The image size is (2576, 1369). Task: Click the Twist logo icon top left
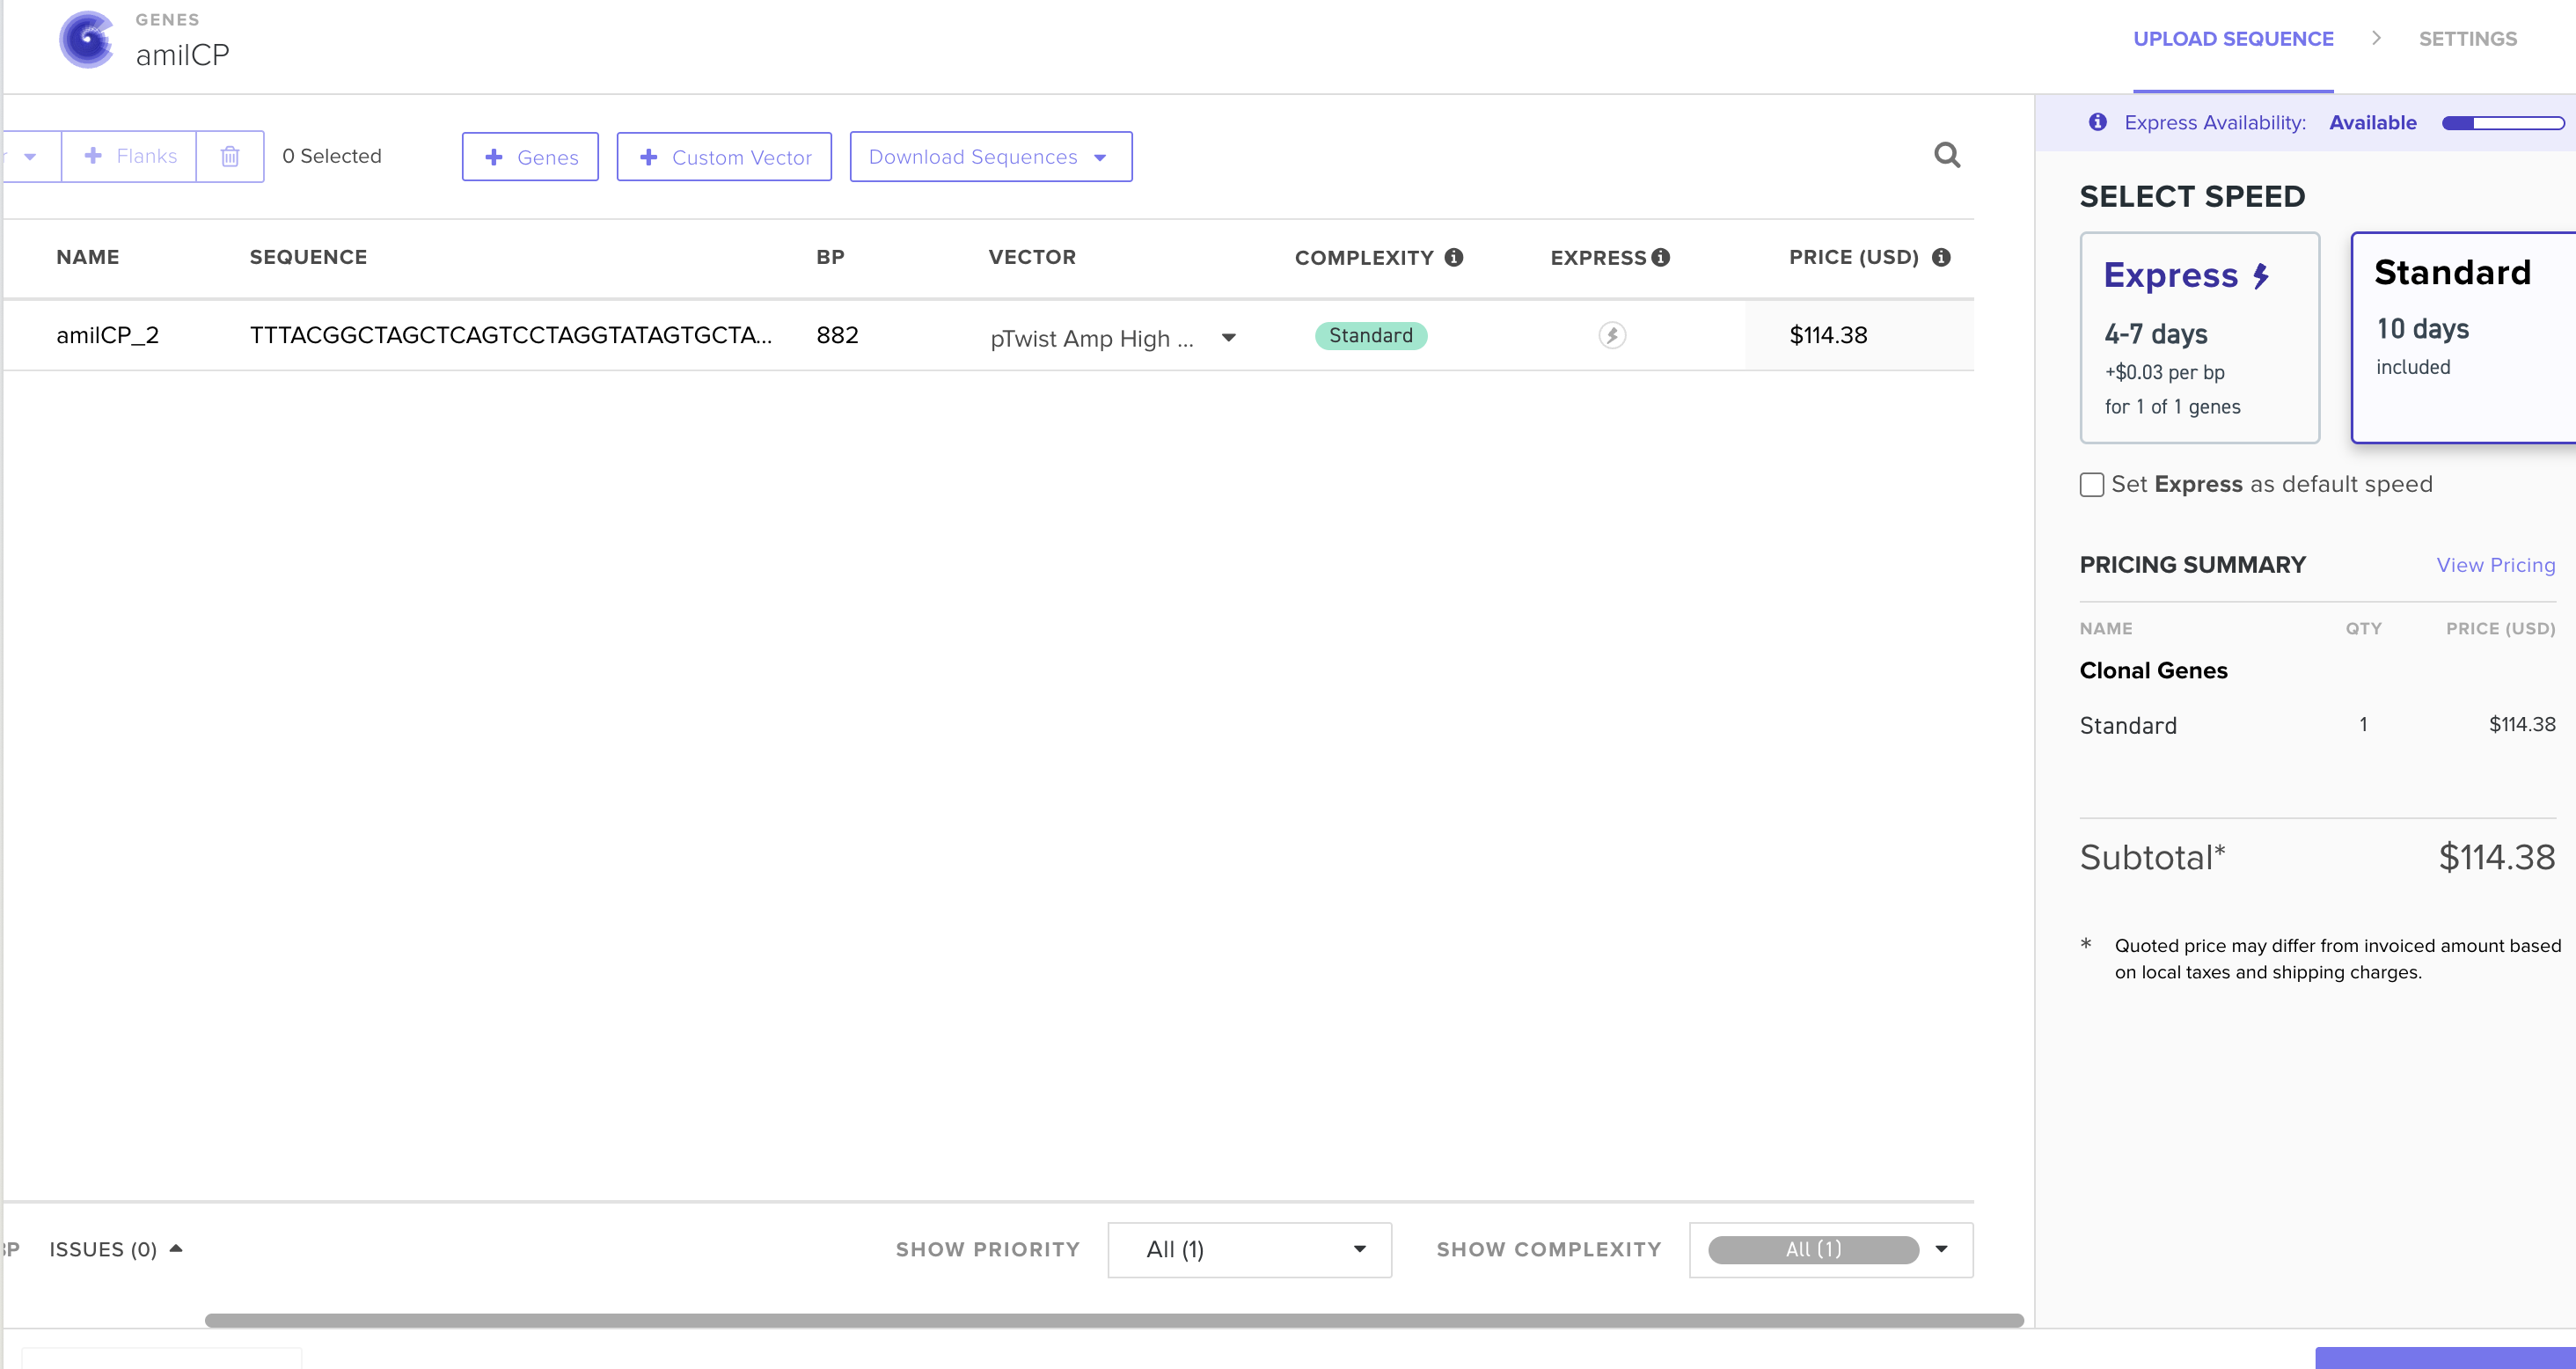87,39
